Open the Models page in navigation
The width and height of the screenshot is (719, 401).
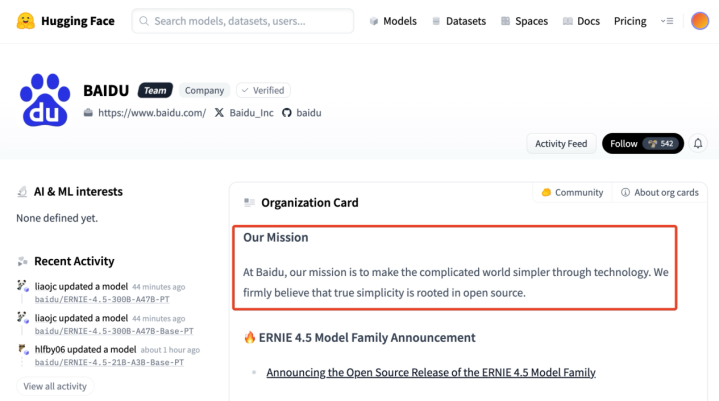tap(393, 21)
